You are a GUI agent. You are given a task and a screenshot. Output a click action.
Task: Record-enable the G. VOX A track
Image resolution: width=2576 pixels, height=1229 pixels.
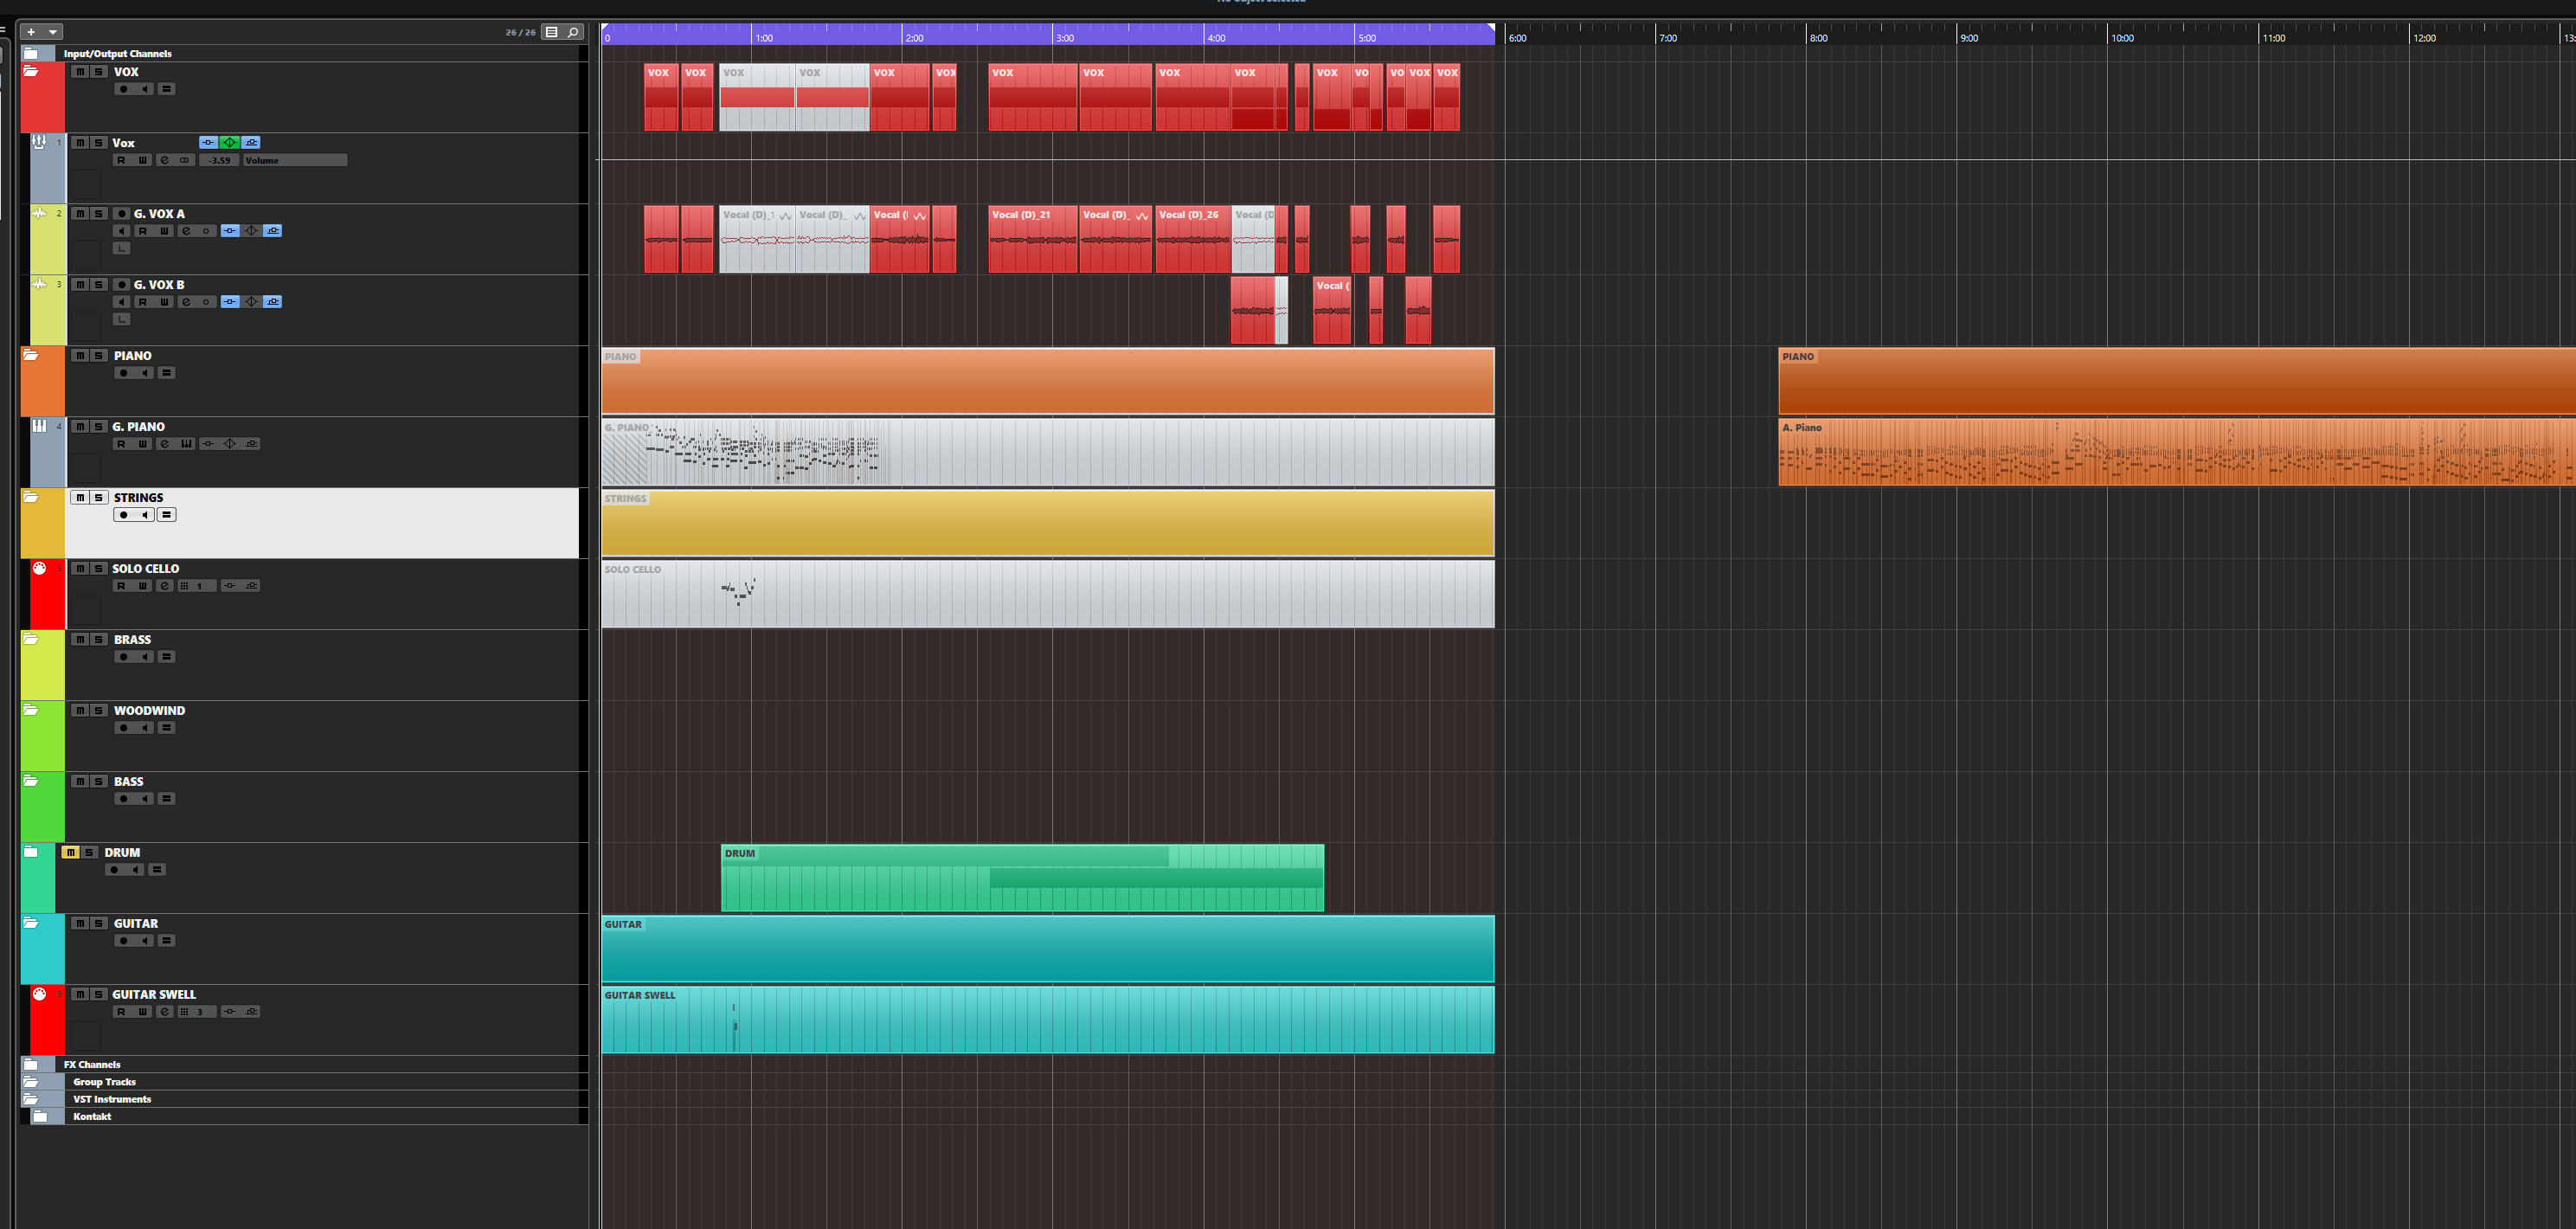point(122,214)
